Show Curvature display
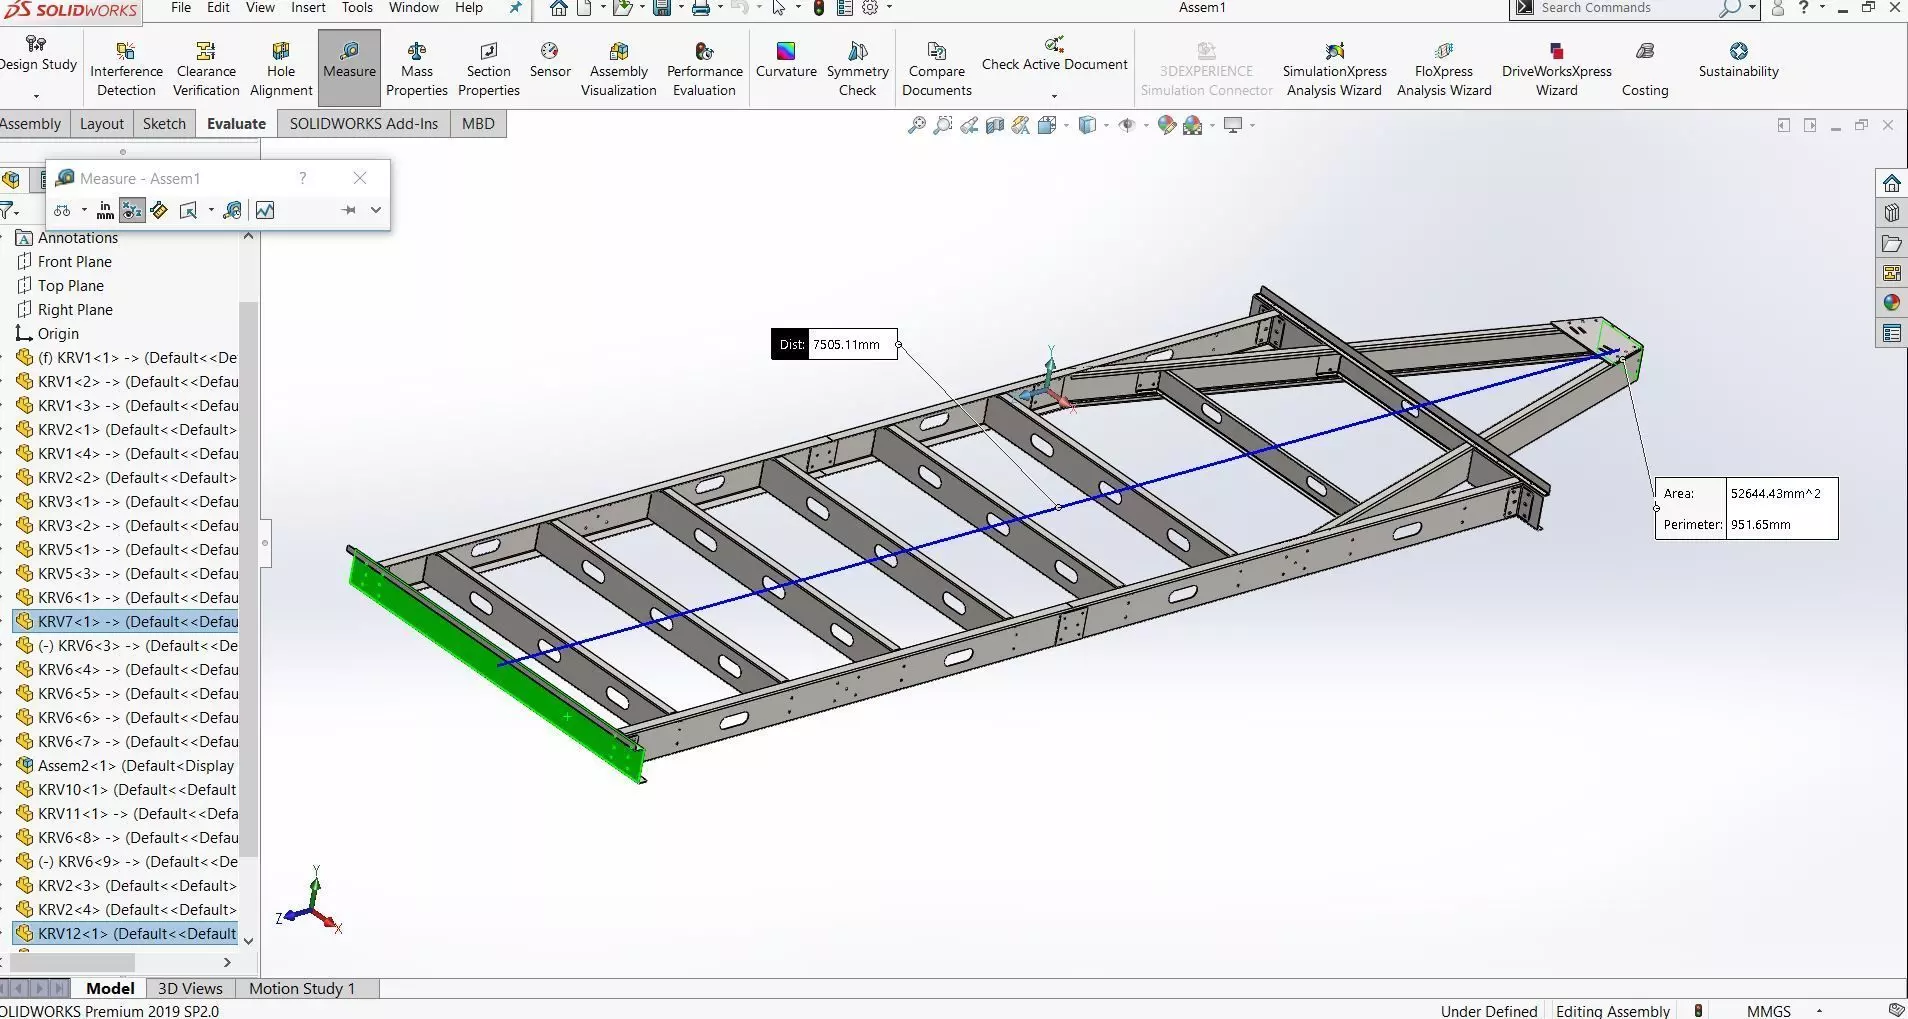This screenshot has width=1908, height=1019. 786,60
